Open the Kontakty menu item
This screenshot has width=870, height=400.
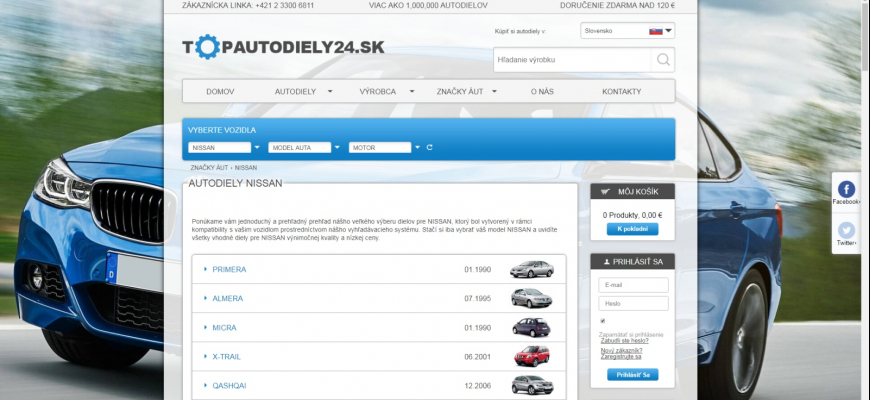621,92
